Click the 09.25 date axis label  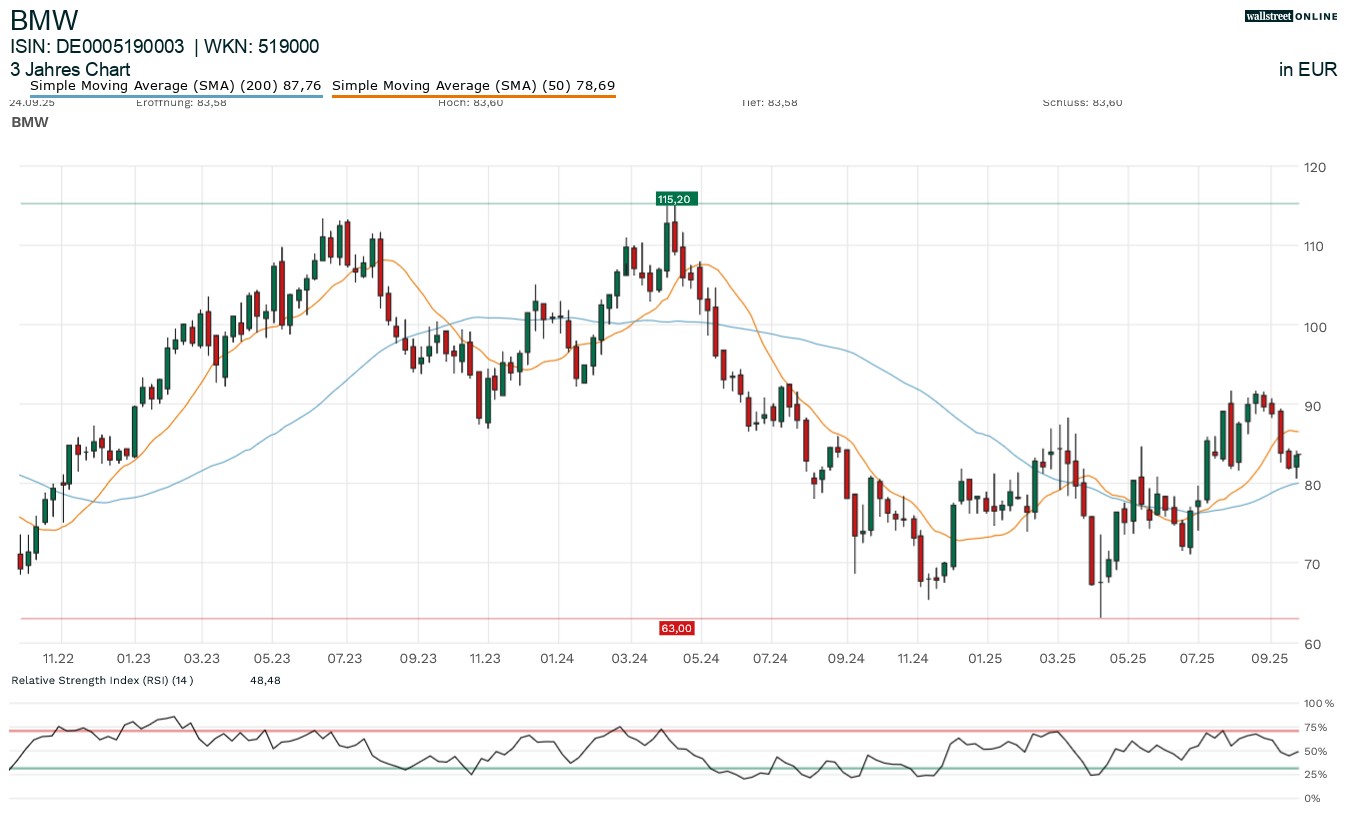(x=1270, y=658)
